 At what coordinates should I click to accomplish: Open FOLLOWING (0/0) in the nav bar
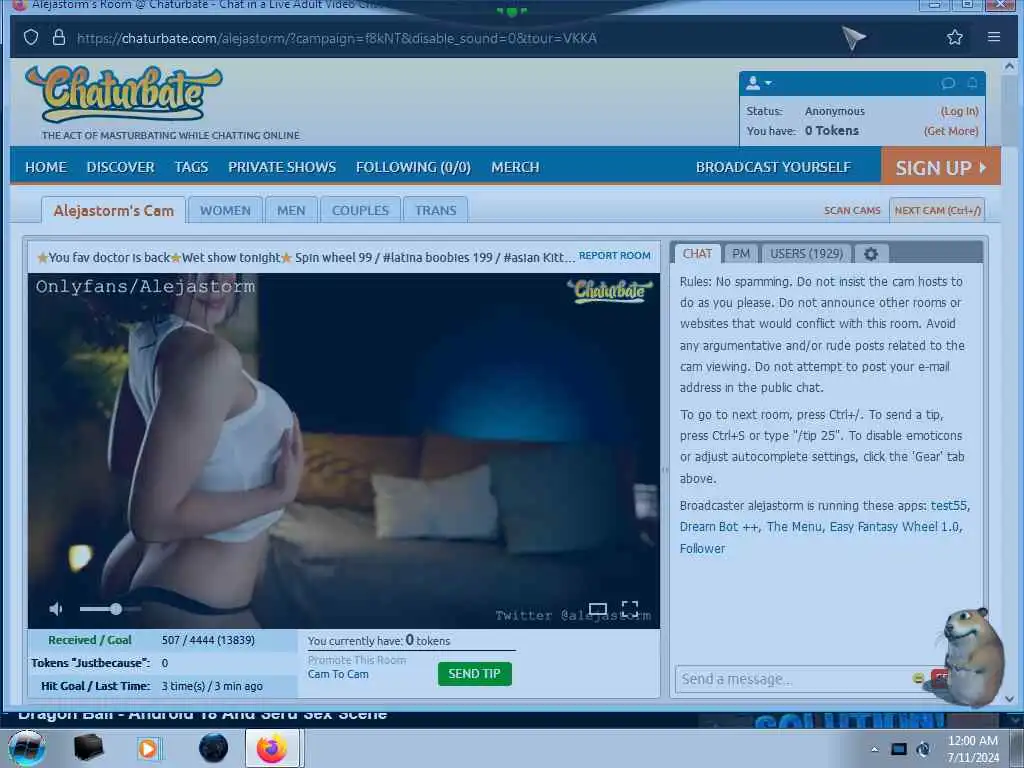413,167
